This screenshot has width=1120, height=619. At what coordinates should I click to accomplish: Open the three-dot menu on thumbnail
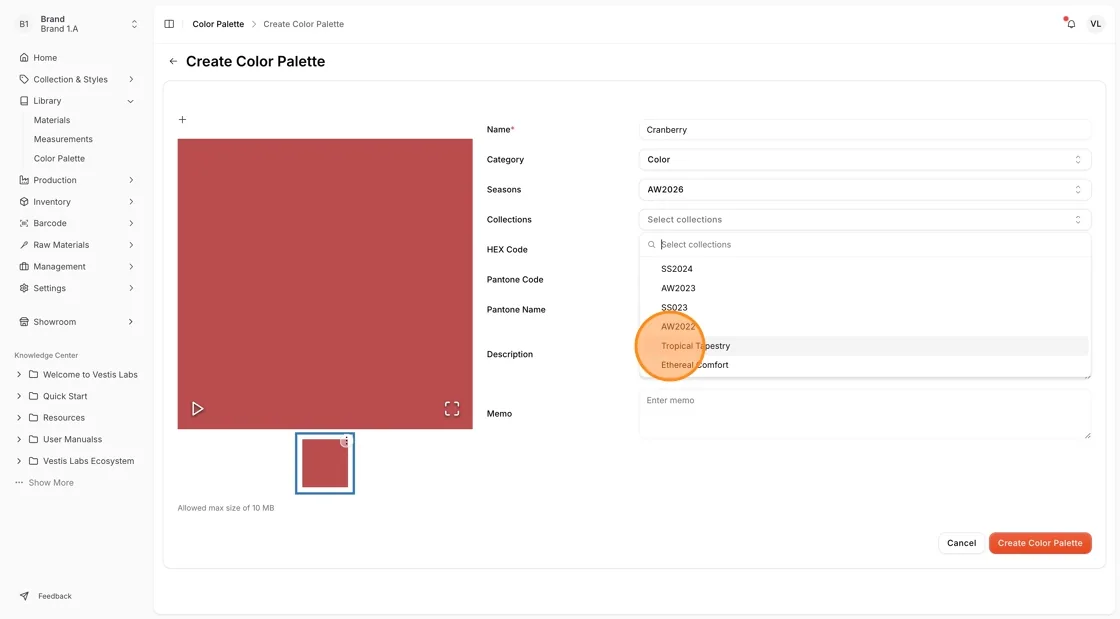pyautogui.click(x=346, y=441)
